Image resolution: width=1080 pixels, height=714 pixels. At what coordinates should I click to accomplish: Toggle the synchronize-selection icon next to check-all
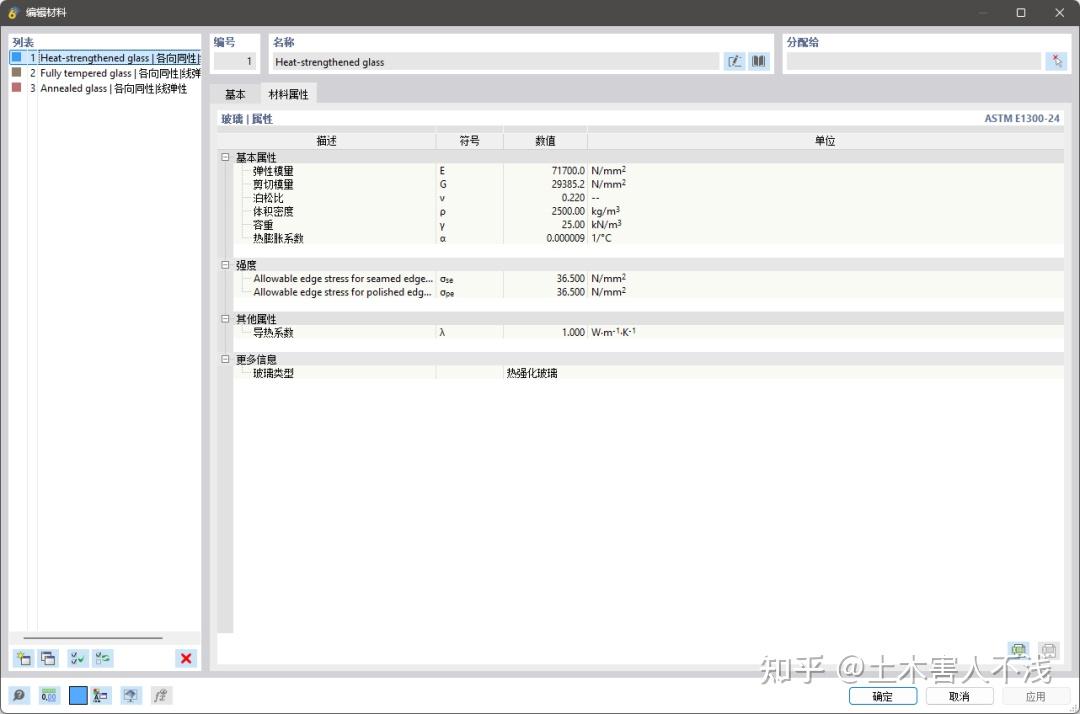pos(102,658)
